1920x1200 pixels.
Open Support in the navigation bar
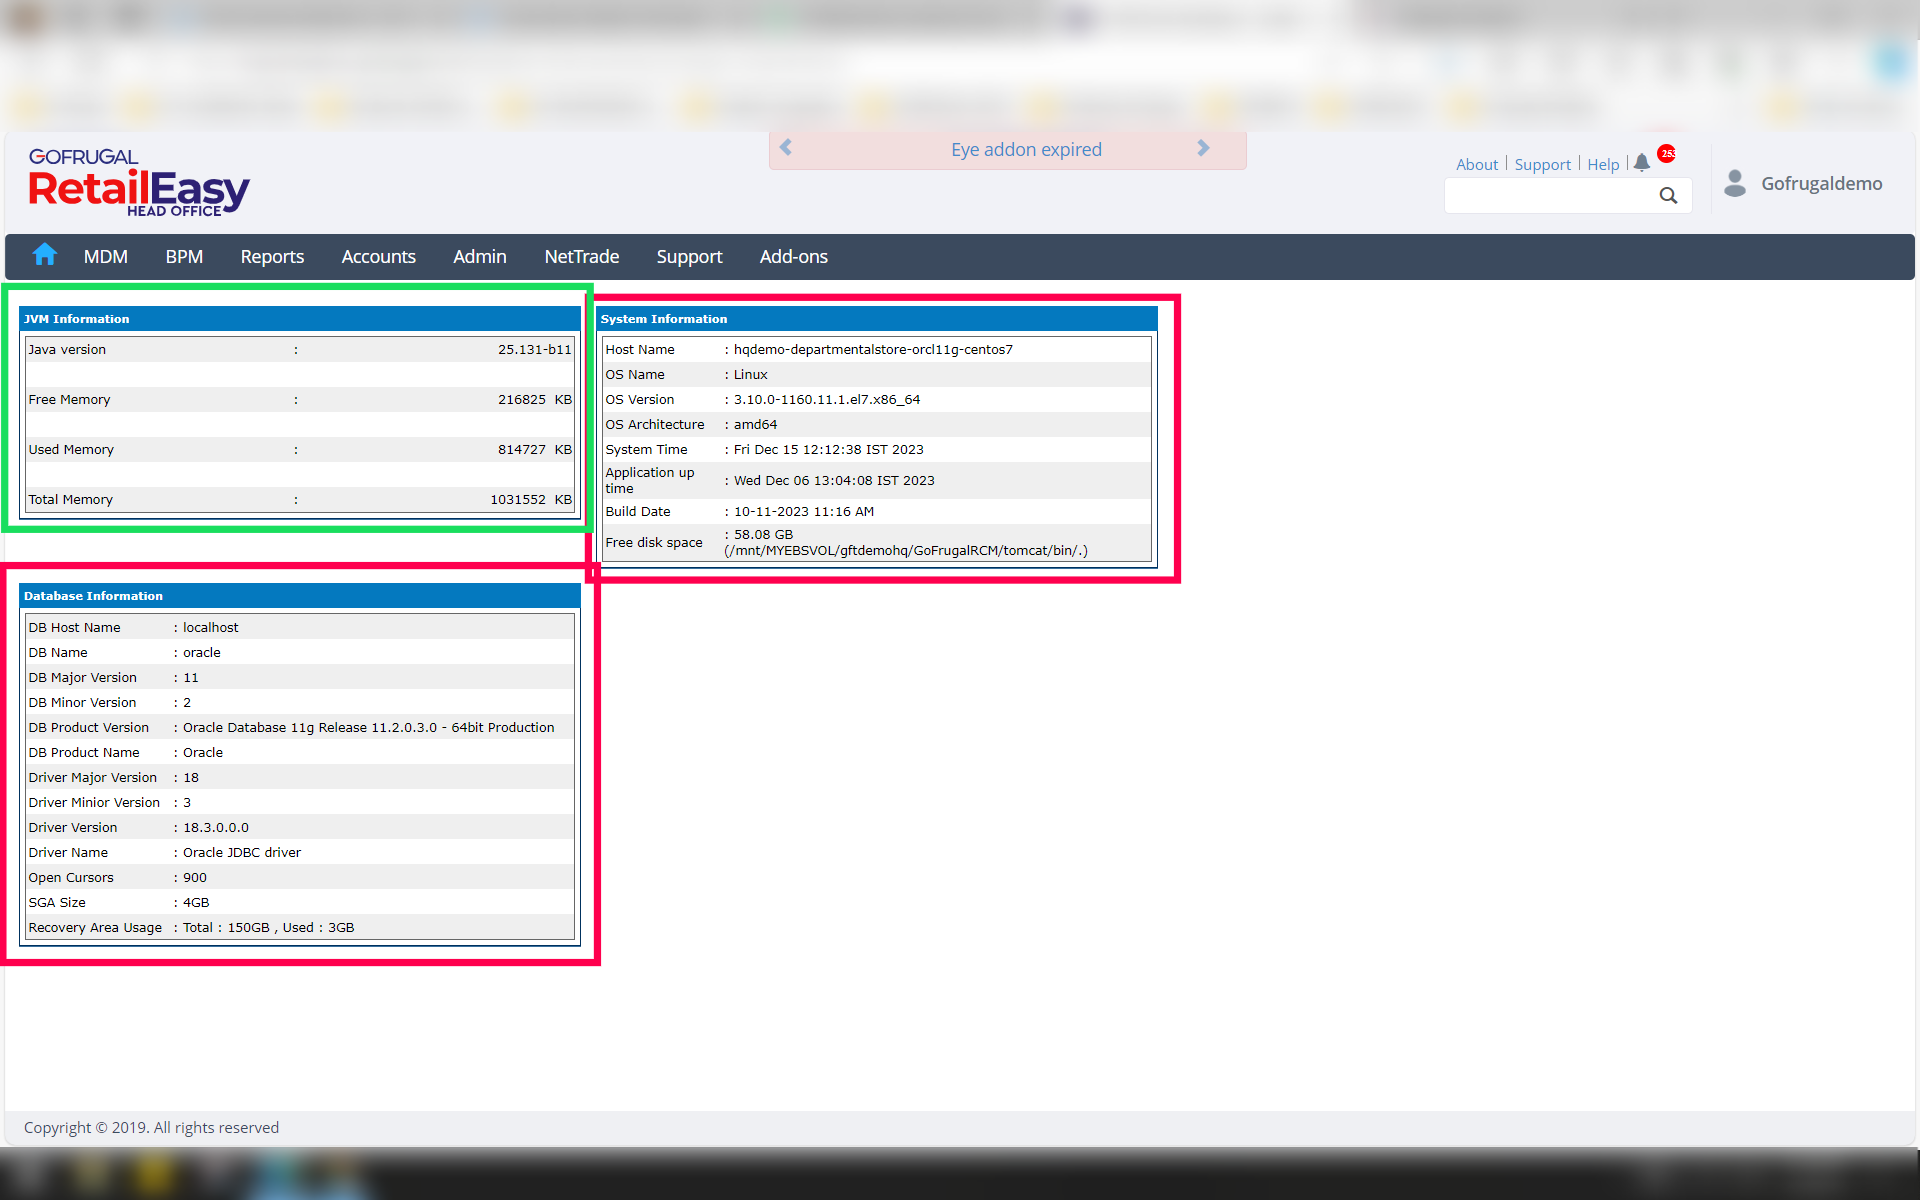(x=689, y=257)
